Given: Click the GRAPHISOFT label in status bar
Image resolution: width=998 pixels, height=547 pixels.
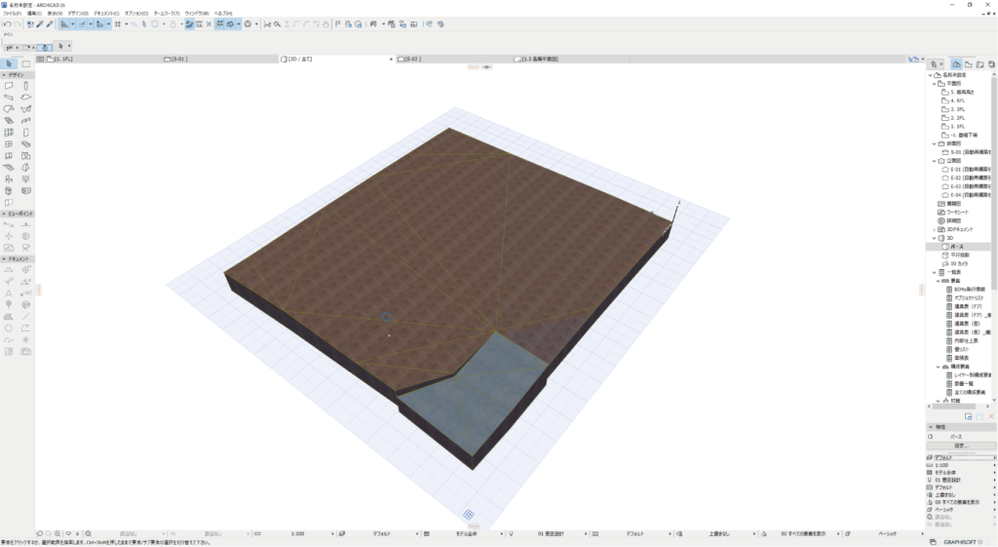Looking at the screenshot, I should click(959, 542).
